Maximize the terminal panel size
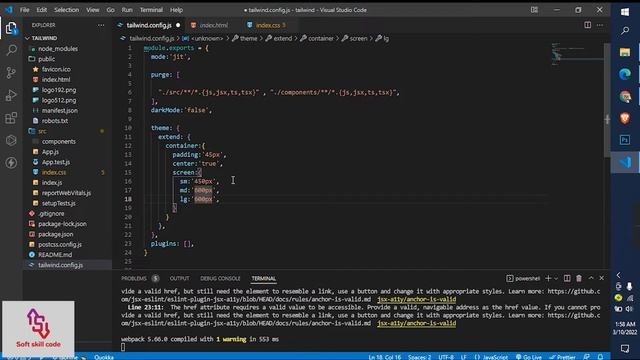 tap(591, 278)
